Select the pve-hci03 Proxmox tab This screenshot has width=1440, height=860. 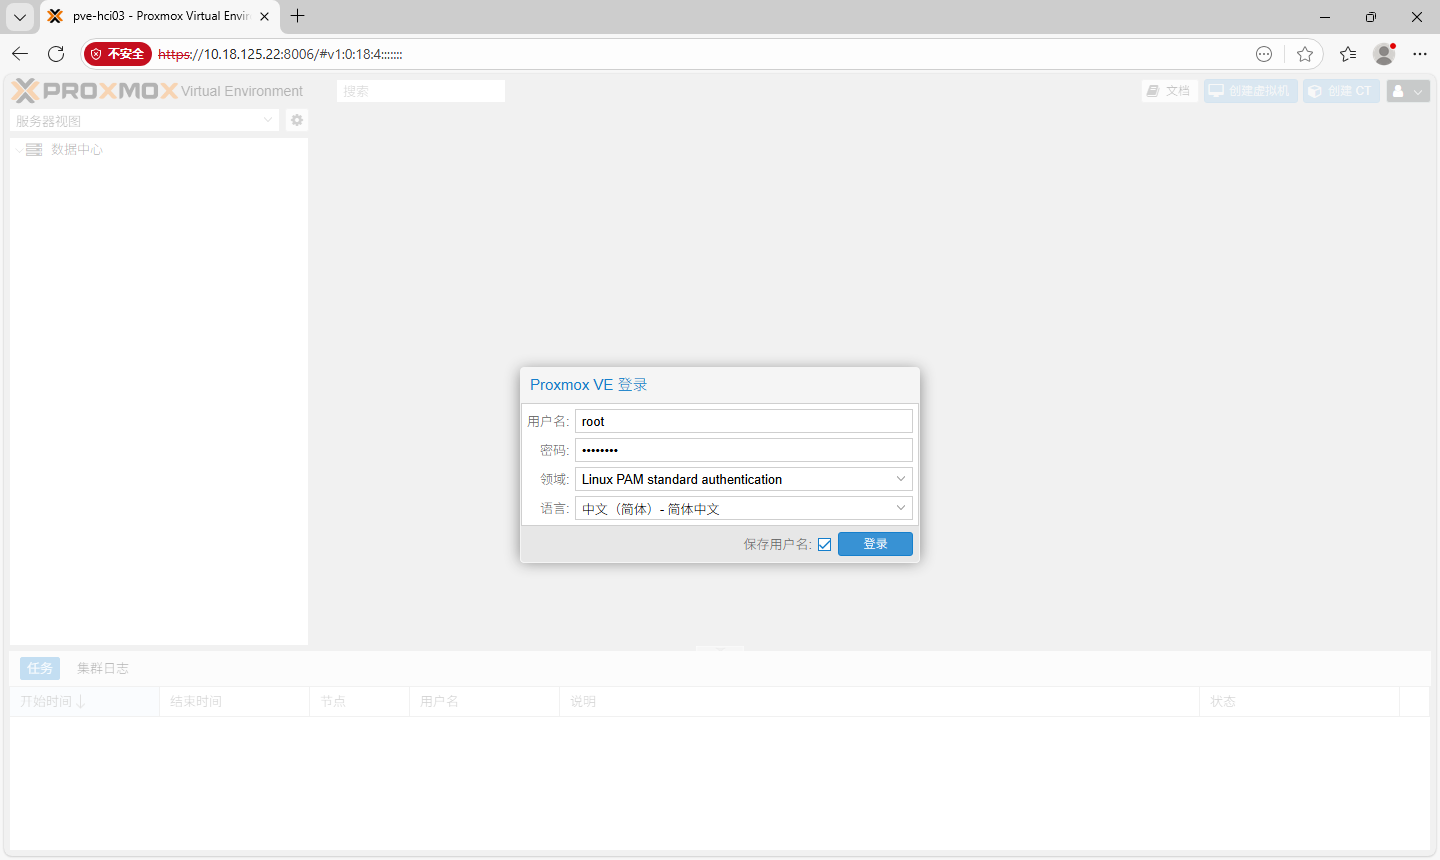click(160, 16)
